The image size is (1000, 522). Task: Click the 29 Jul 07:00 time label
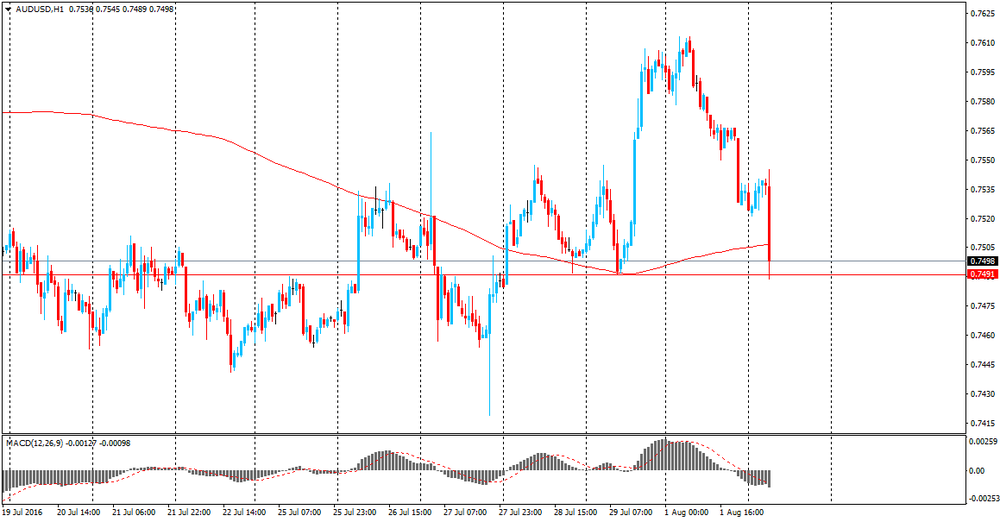point(631,512)
